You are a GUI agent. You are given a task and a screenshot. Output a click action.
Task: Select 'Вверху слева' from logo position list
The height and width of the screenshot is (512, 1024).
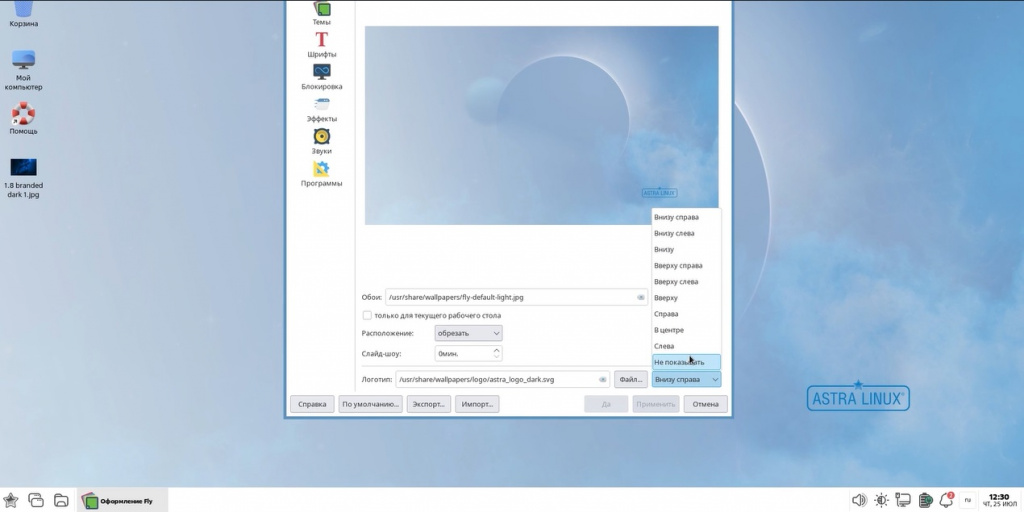[x=675, y=282]
